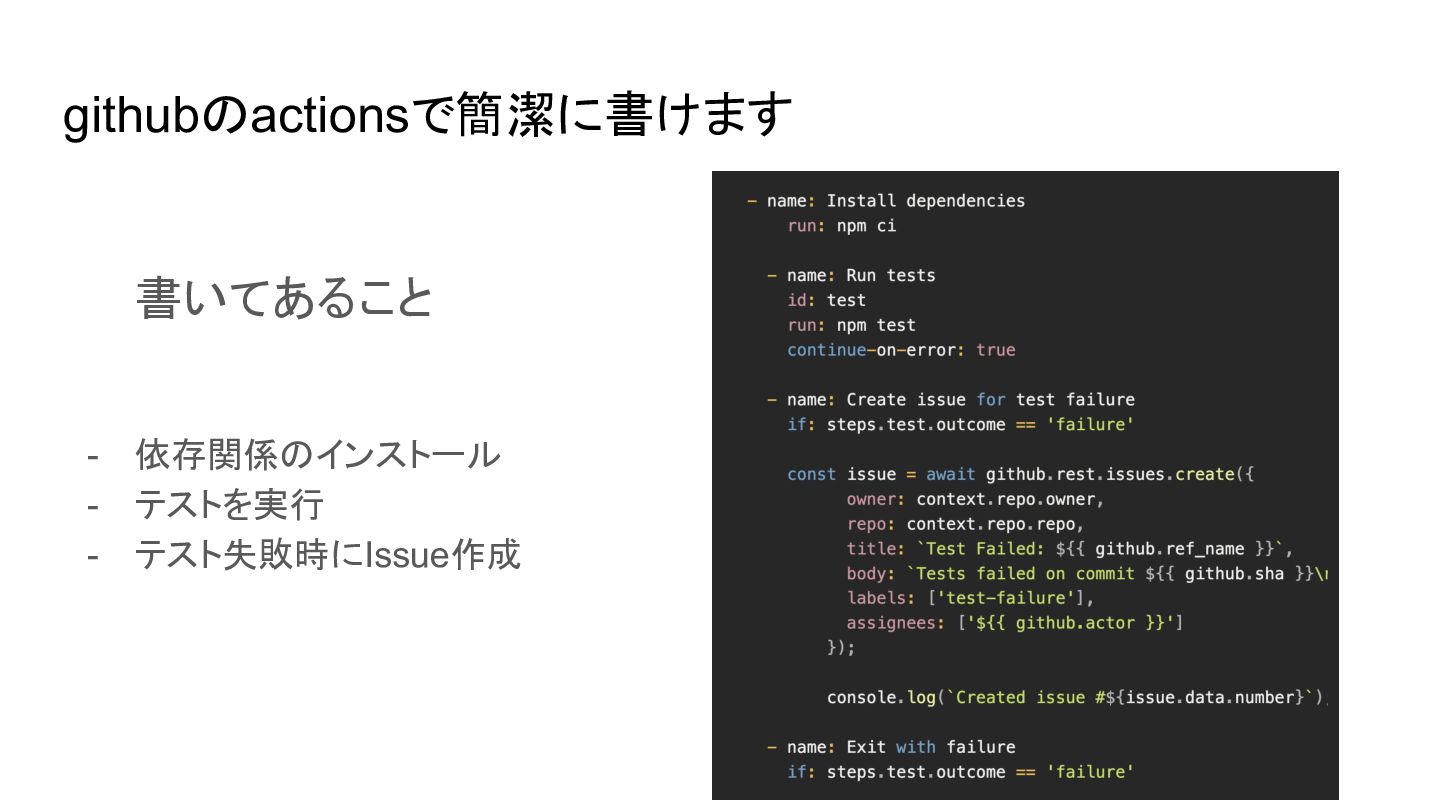The image size is (1440, 810).
Task: Click the テスト失敗時にIssue作成 bullet item
Action: tap(328, 554)
